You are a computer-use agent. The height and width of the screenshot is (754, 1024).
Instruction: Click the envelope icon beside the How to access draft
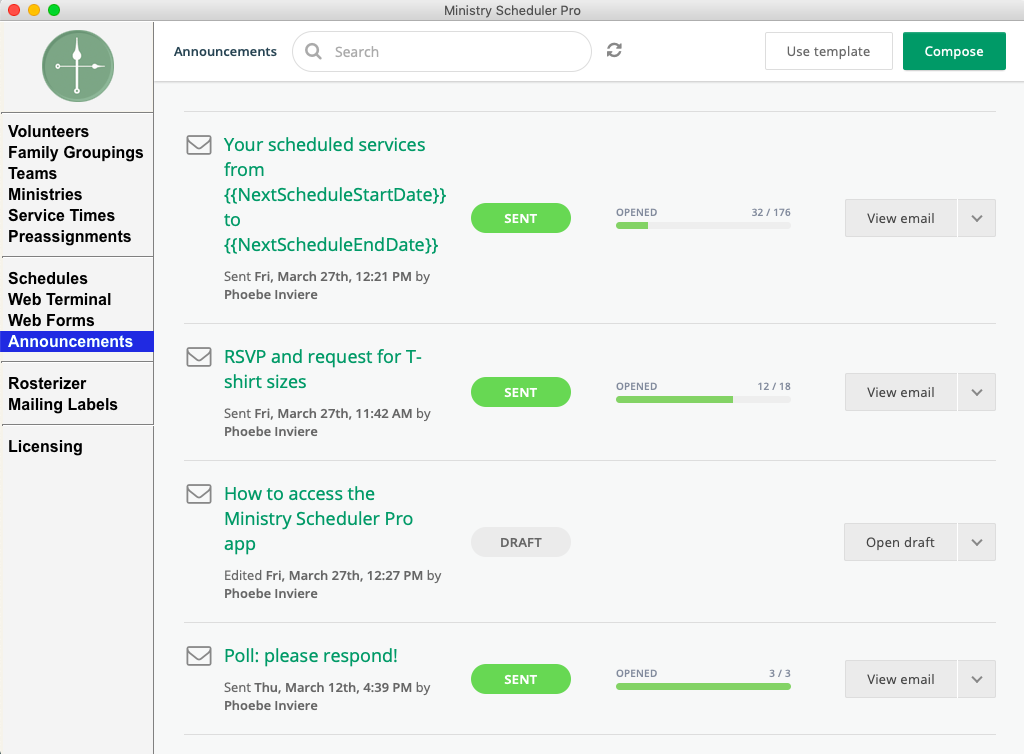click(199, 494)
